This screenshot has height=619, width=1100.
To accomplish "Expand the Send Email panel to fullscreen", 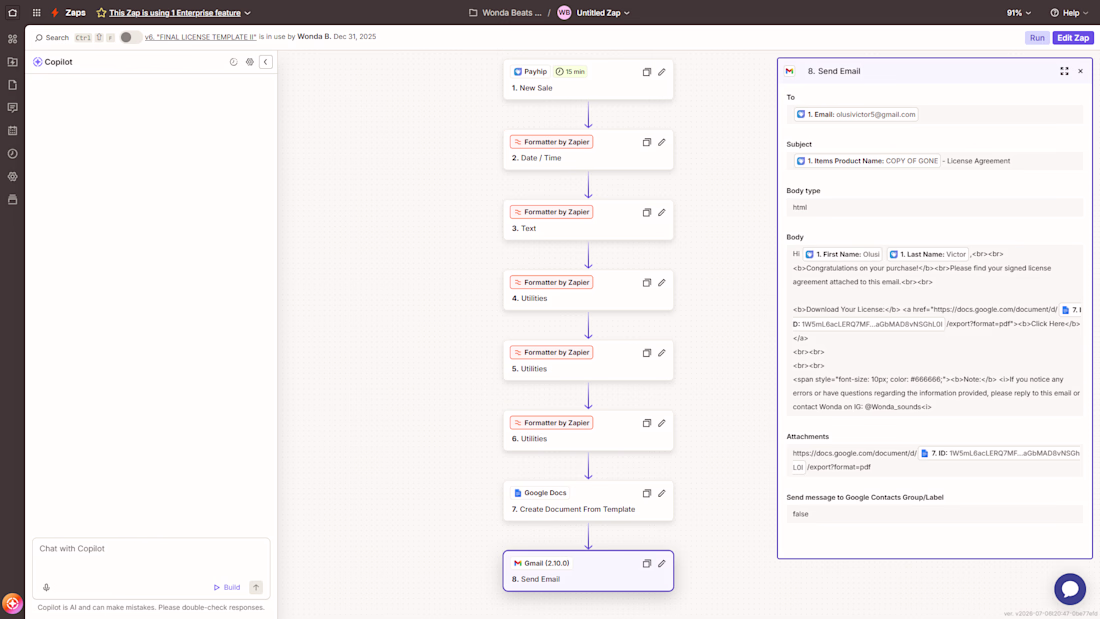I will tap(1064, 71).
